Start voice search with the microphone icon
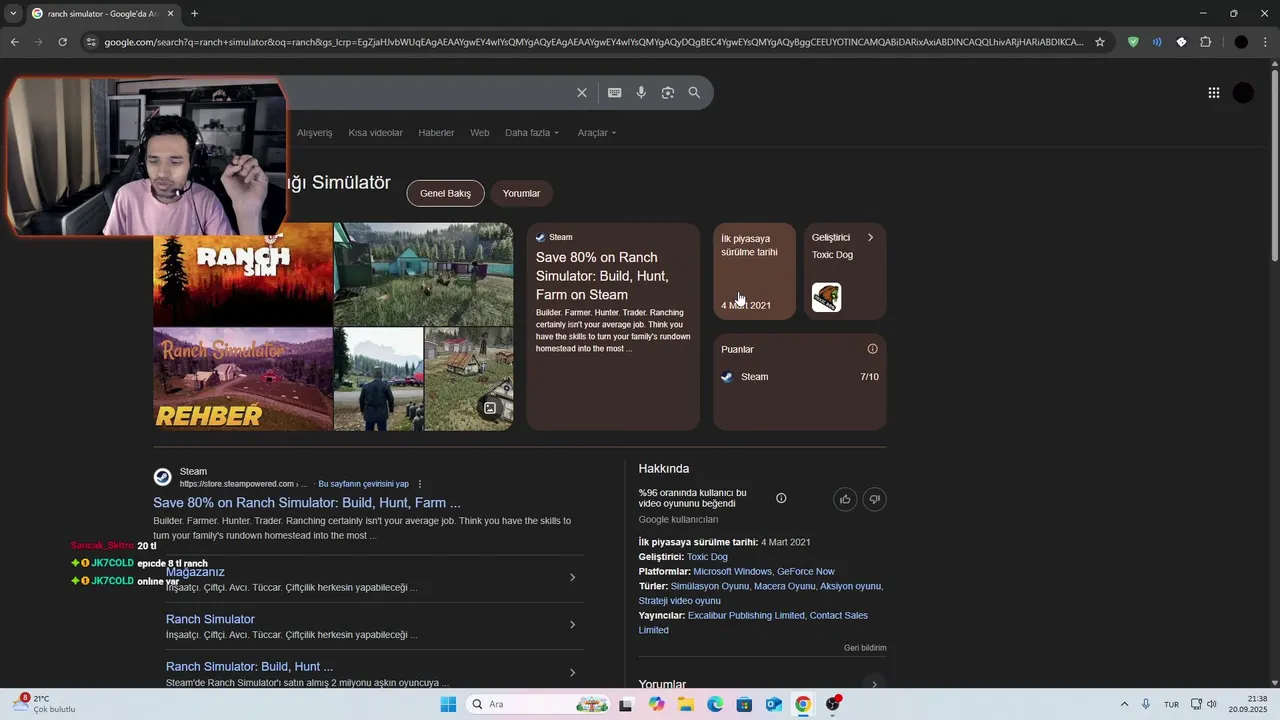The height and width of the screenshot is (720, 1280). 641,92
